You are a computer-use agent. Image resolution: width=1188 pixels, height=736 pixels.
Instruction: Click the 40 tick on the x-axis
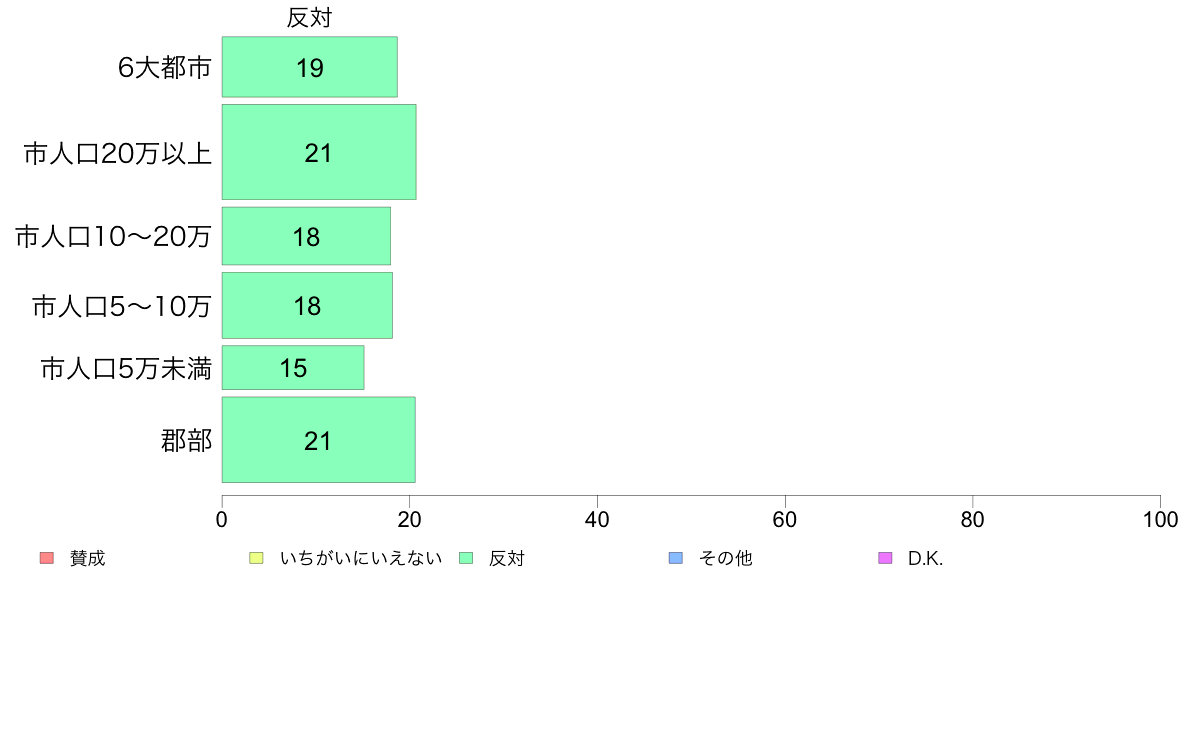(597, 519)
